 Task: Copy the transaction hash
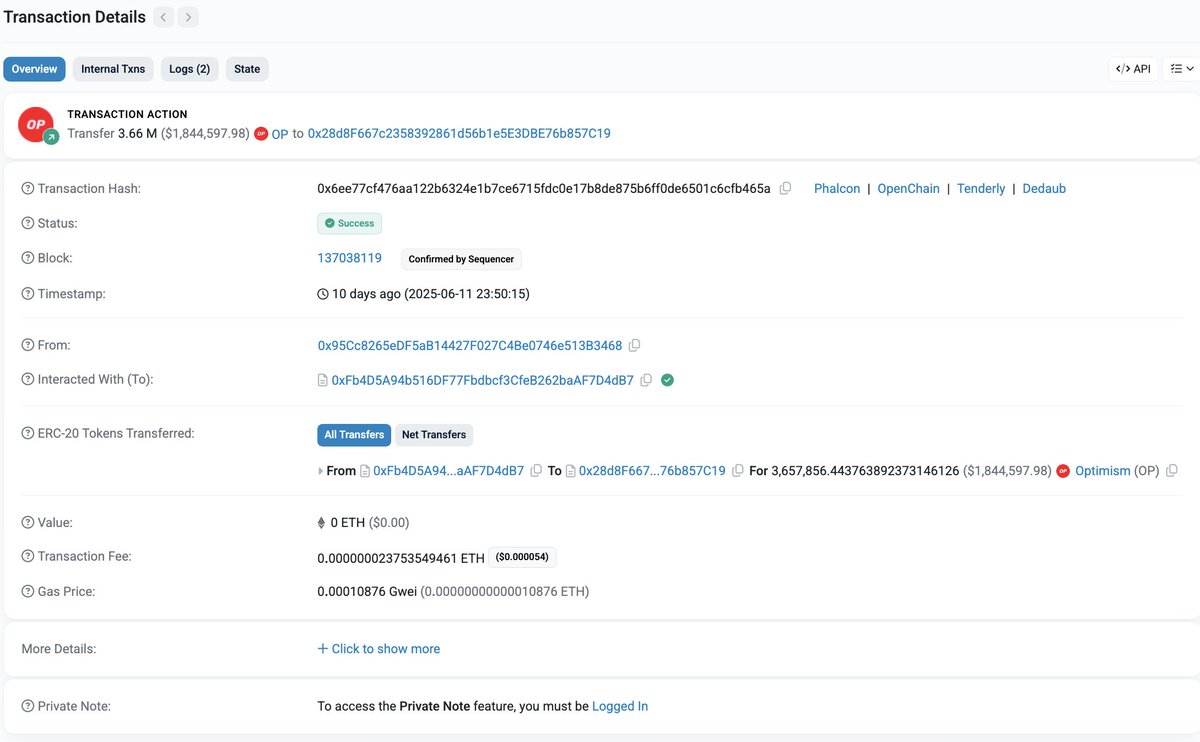(786, 188)
